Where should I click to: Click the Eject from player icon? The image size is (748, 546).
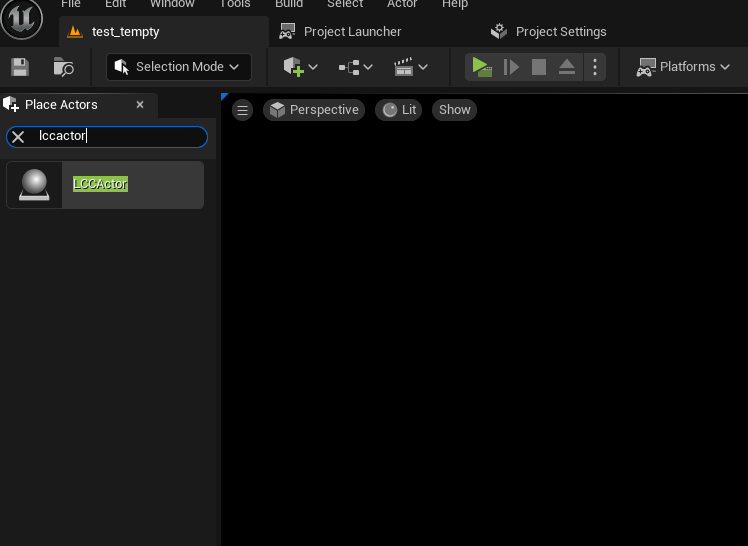click(x=567, y=67)
